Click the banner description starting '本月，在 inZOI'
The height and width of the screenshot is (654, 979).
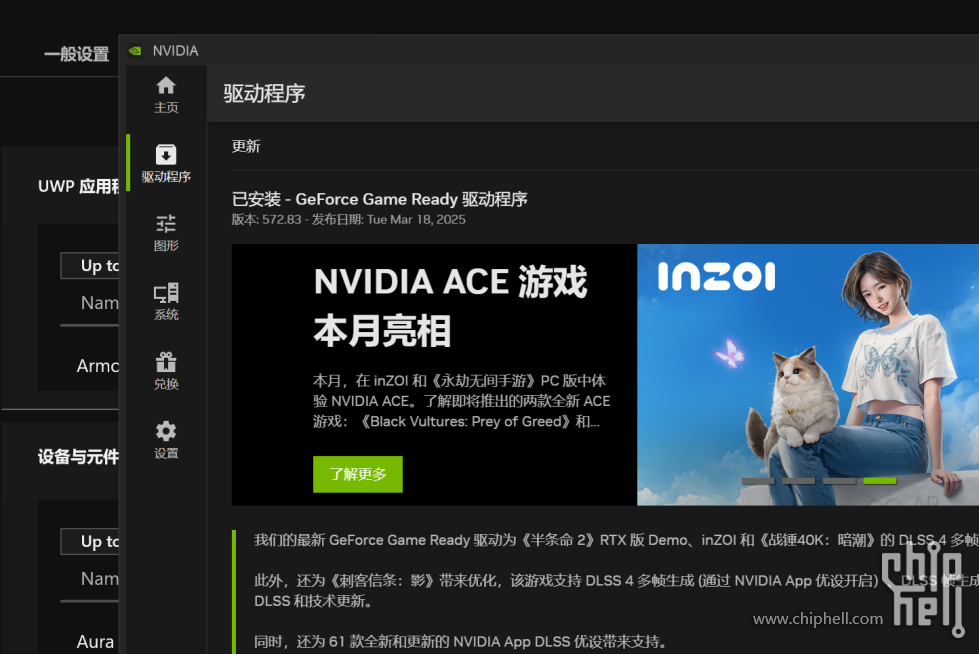(461, 401)
